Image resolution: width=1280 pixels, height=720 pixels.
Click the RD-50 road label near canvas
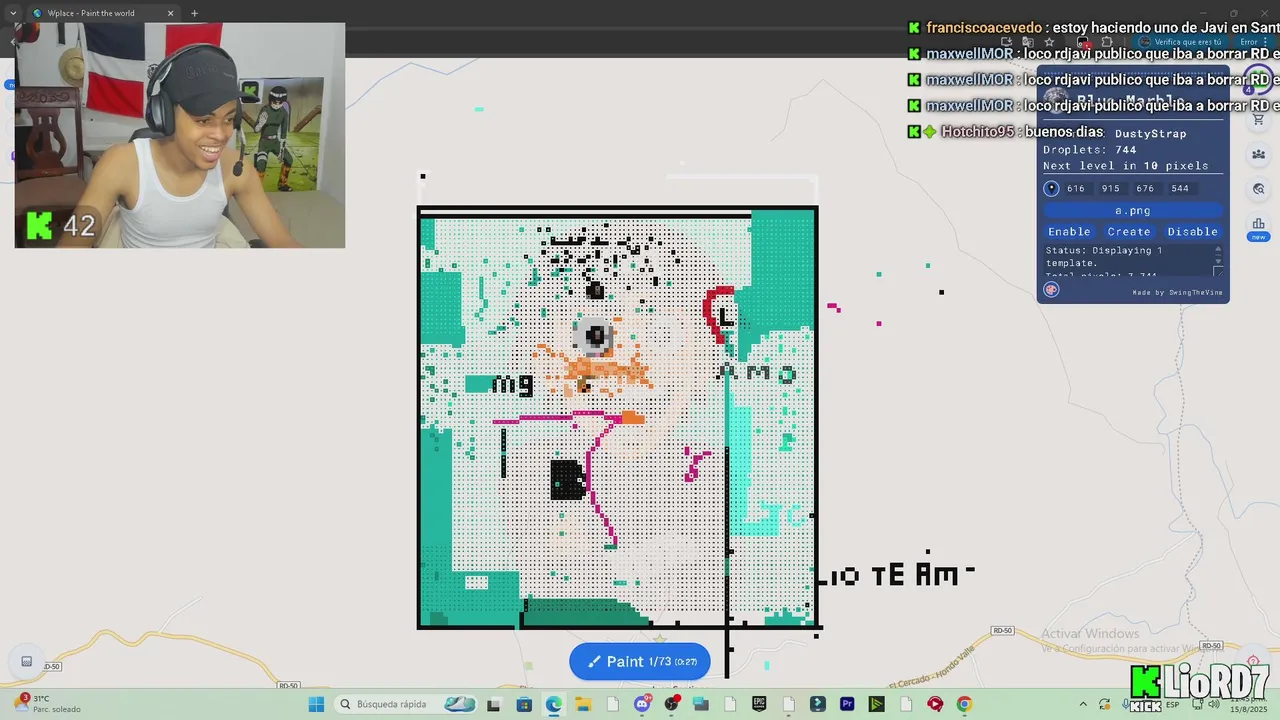(x=1002, y=631)
